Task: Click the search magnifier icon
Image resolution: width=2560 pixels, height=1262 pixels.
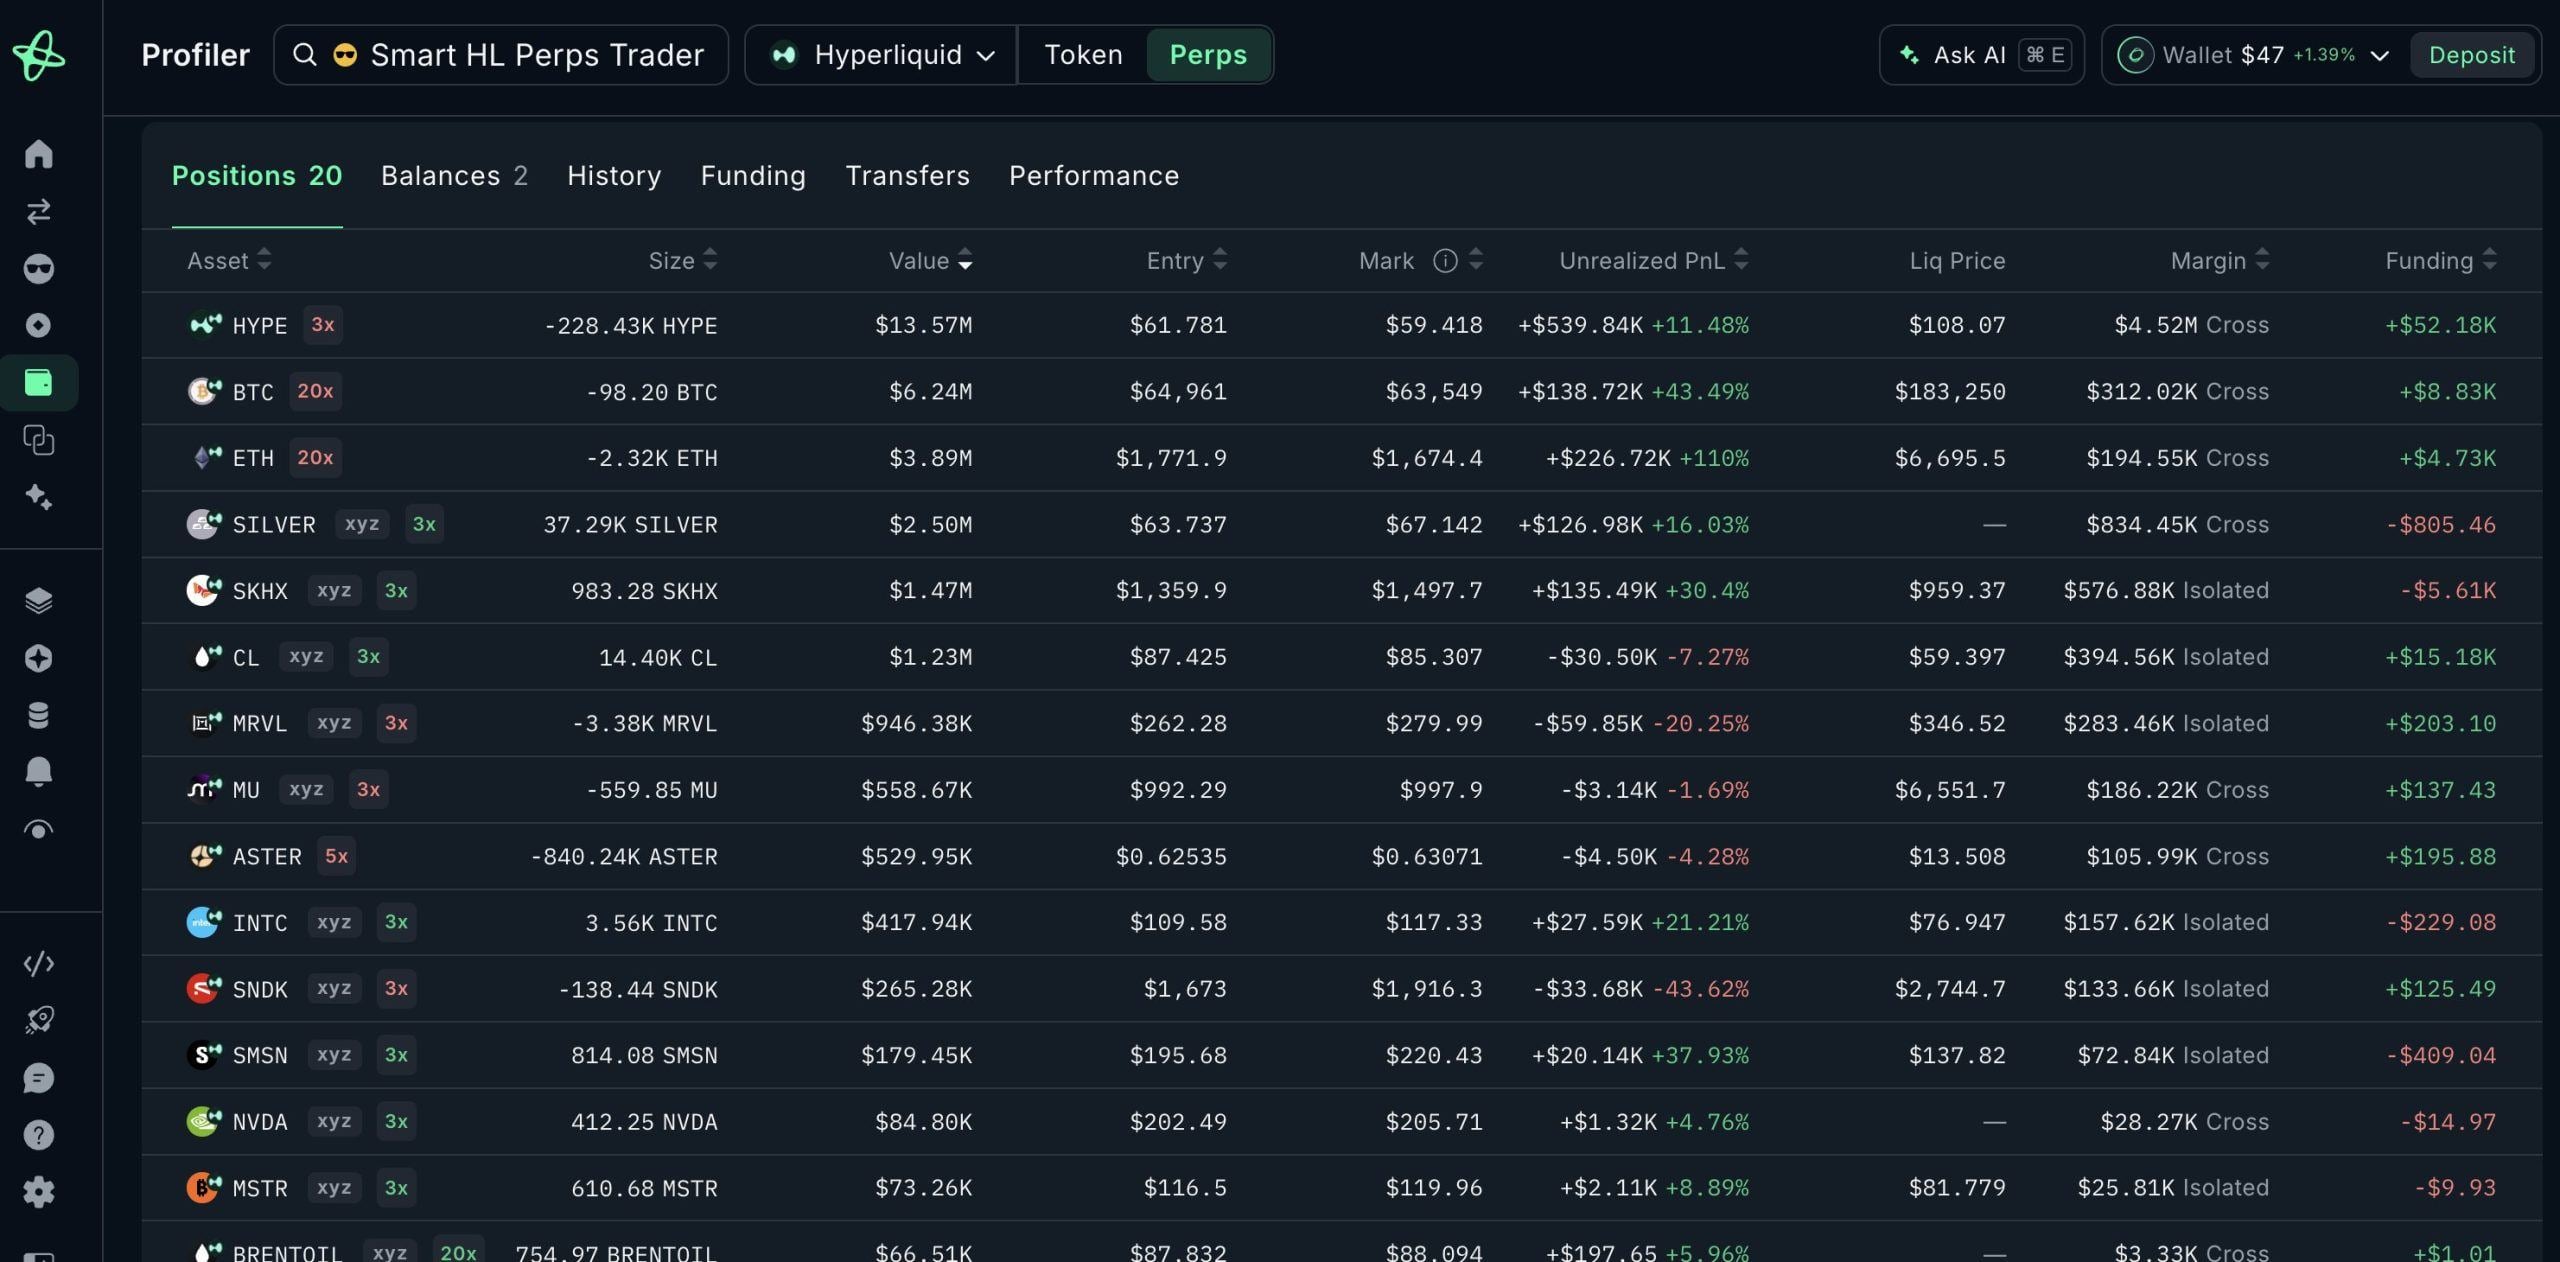Action: tap(305, 55)
